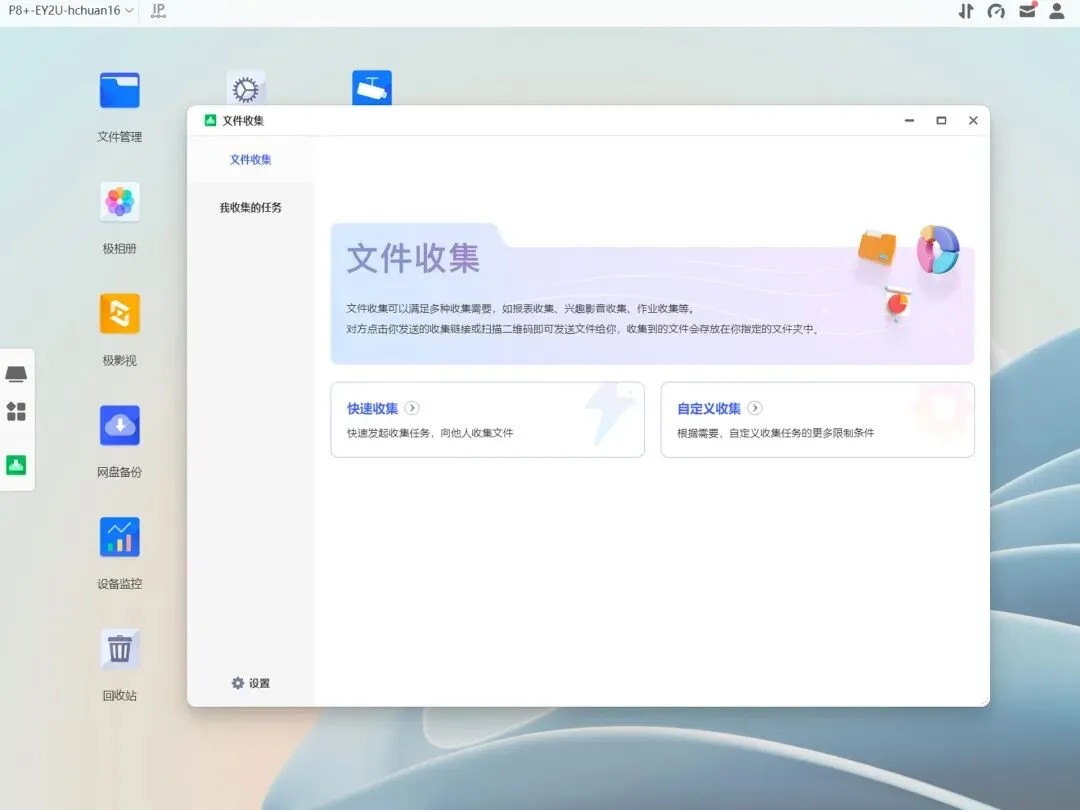
Task: Click the green 文件收集 icon in left dock
Action: point(16,465)
